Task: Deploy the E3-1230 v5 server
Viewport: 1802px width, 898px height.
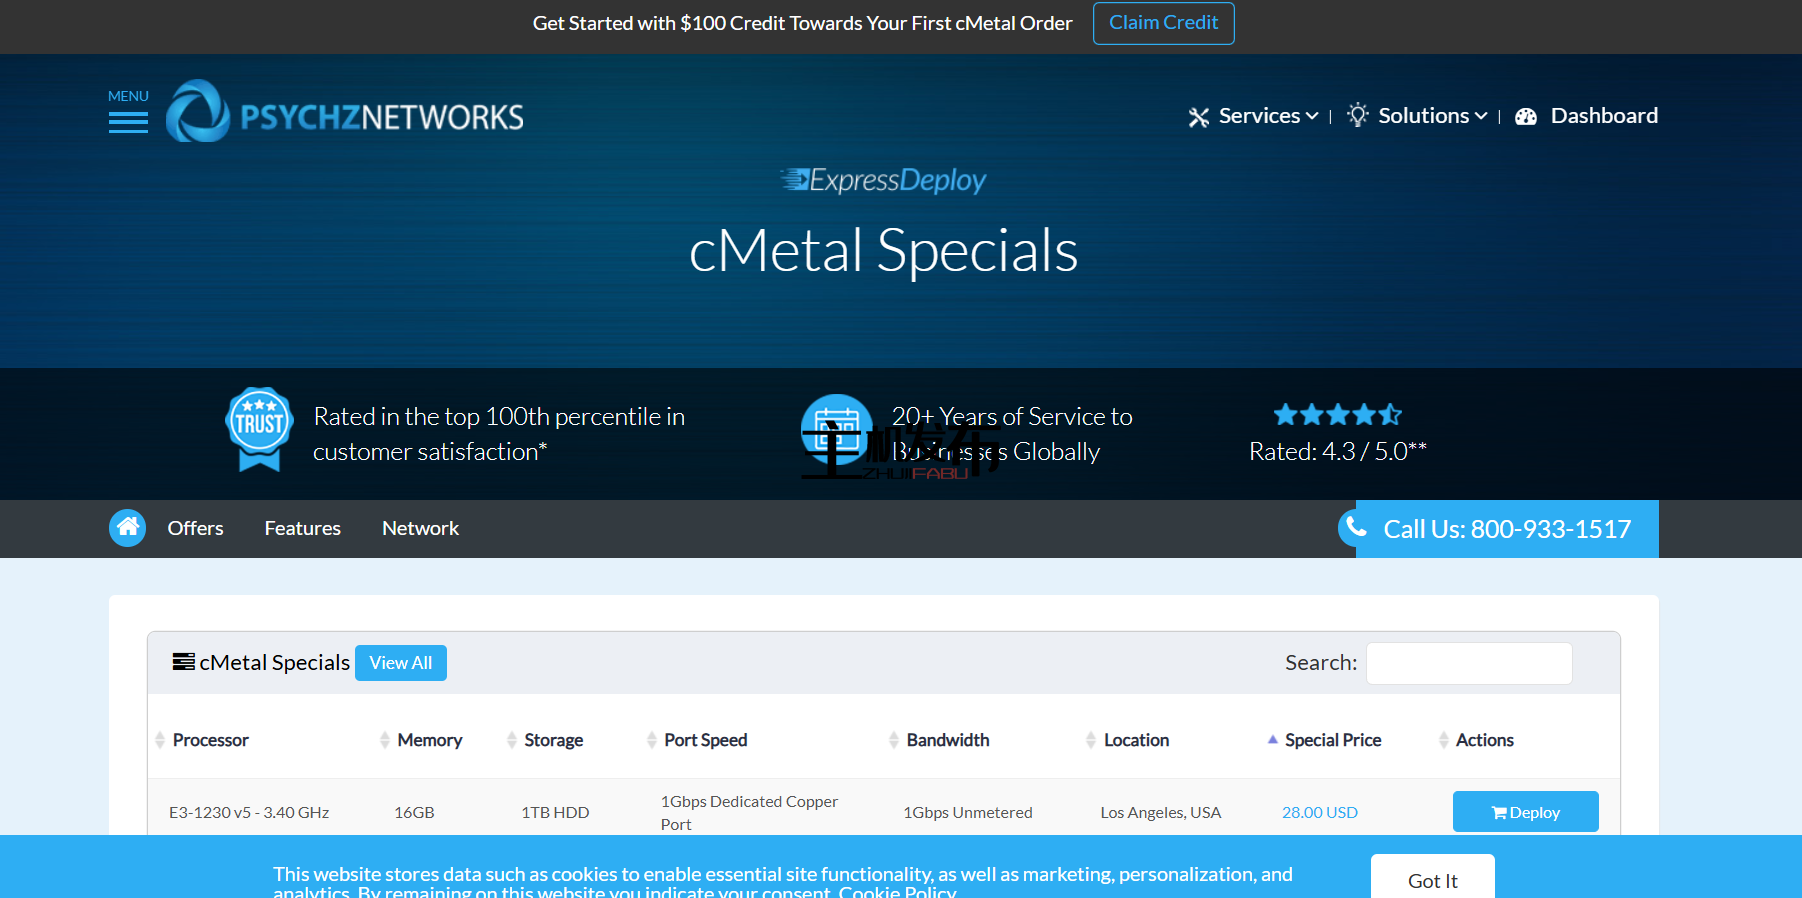Action: pyautogui.click(x=1525, y=812)
